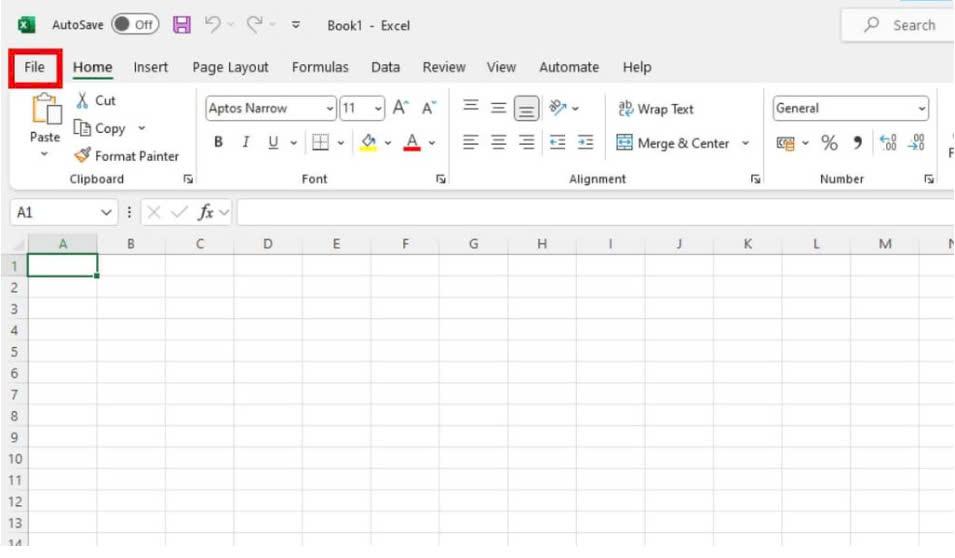Image resolution: width=955 pixels, height=558 pixels.
Task: Toggle Wrap Text
Action: 655,109
